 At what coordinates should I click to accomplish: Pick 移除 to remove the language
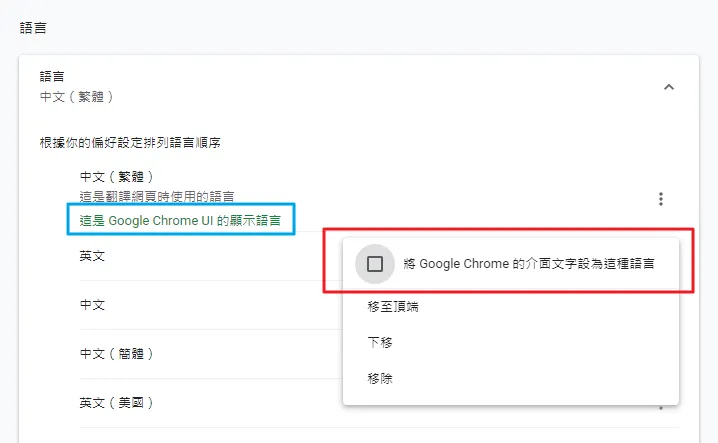click(380, 377)
